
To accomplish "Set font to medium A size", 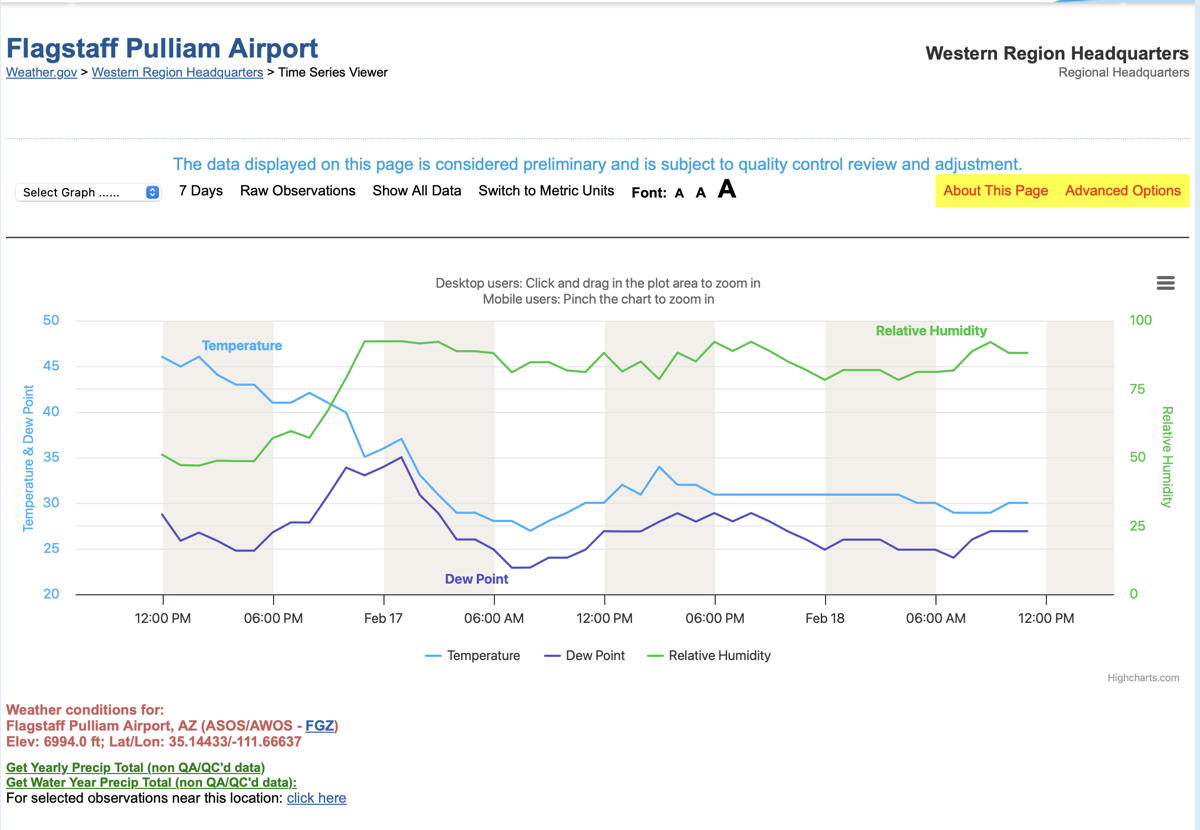I will pyautogui.click(x=701, y=192).
